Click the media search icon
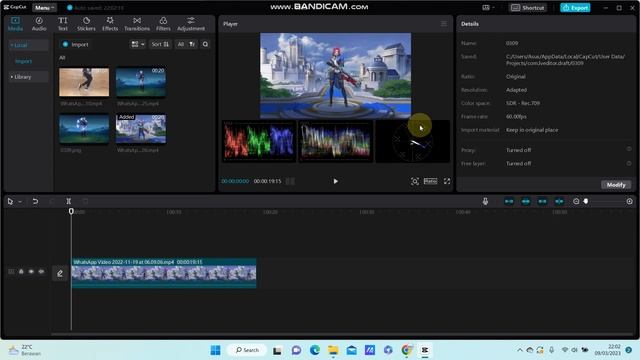640x360 pixels. pos(205,44)
